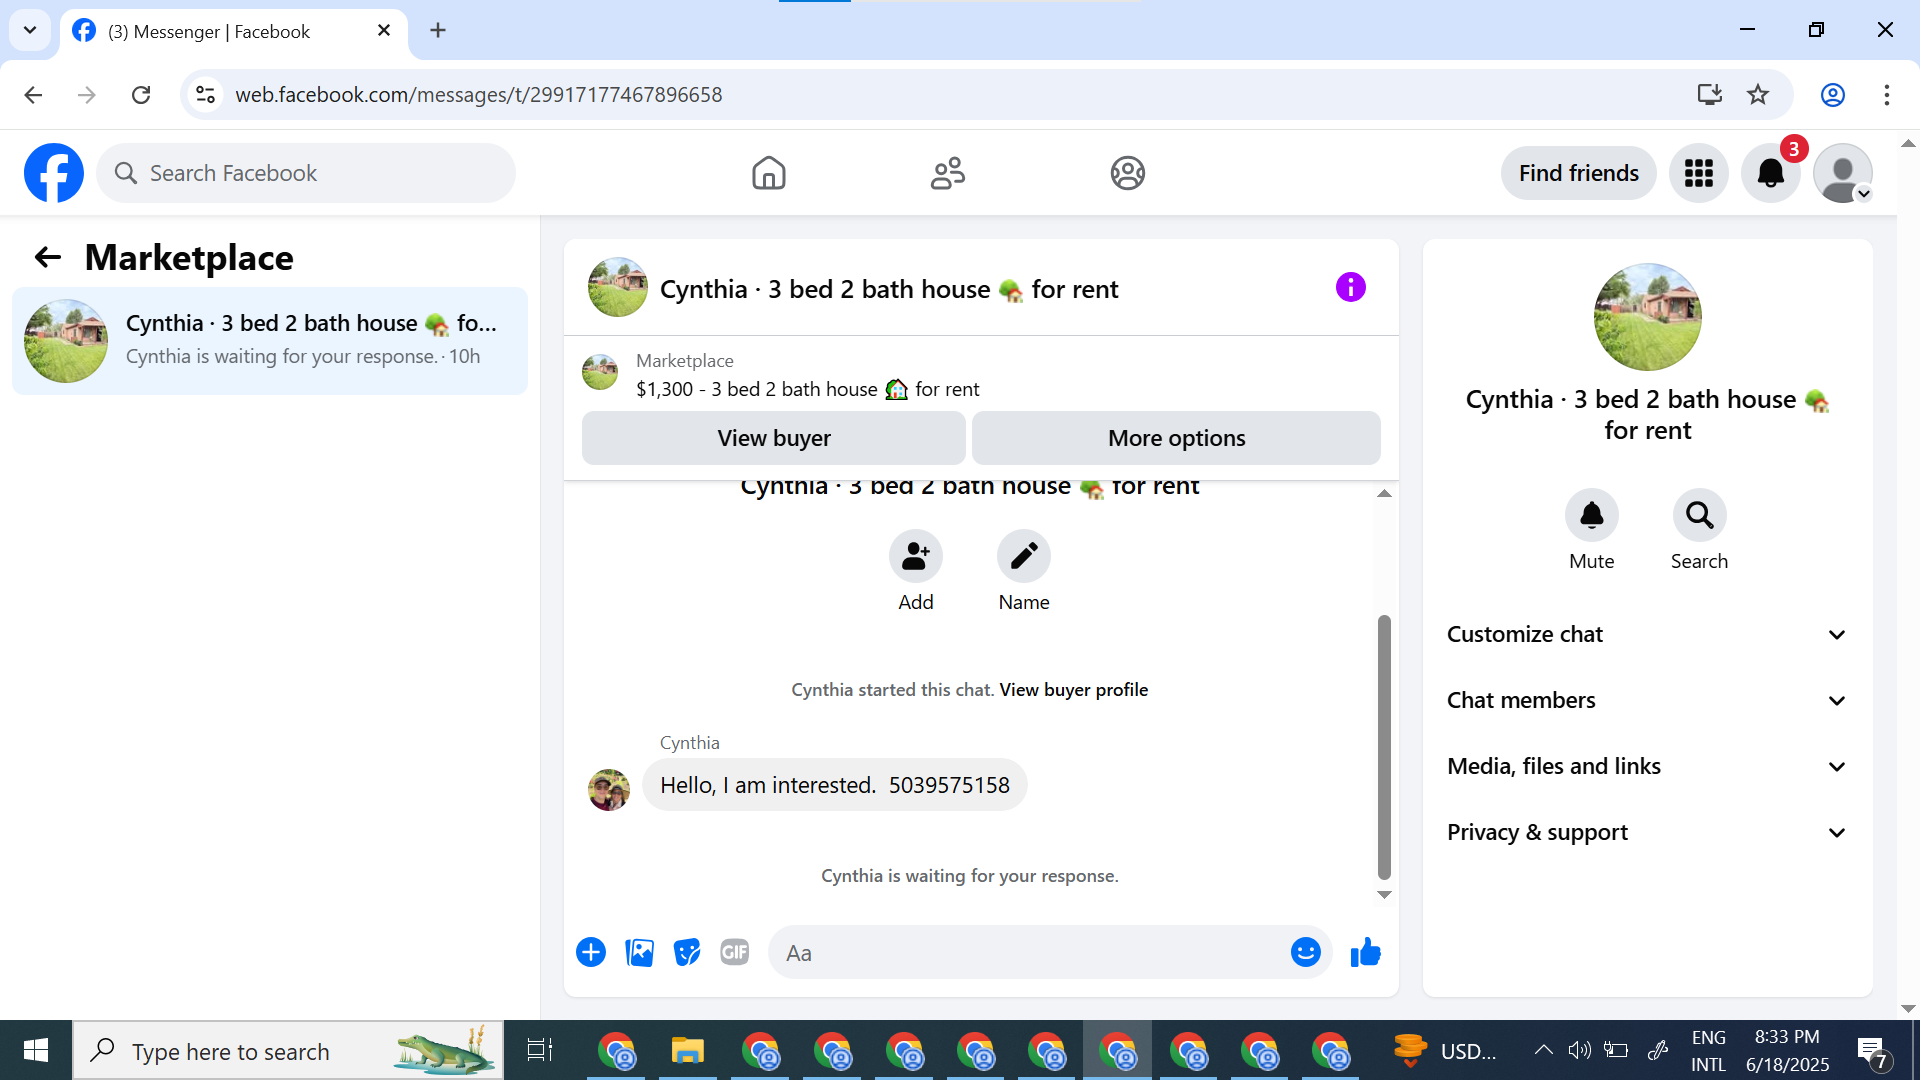
Task: Open the volume control in system tray
Action: pyautogui.click(x=1579, y=1050)
